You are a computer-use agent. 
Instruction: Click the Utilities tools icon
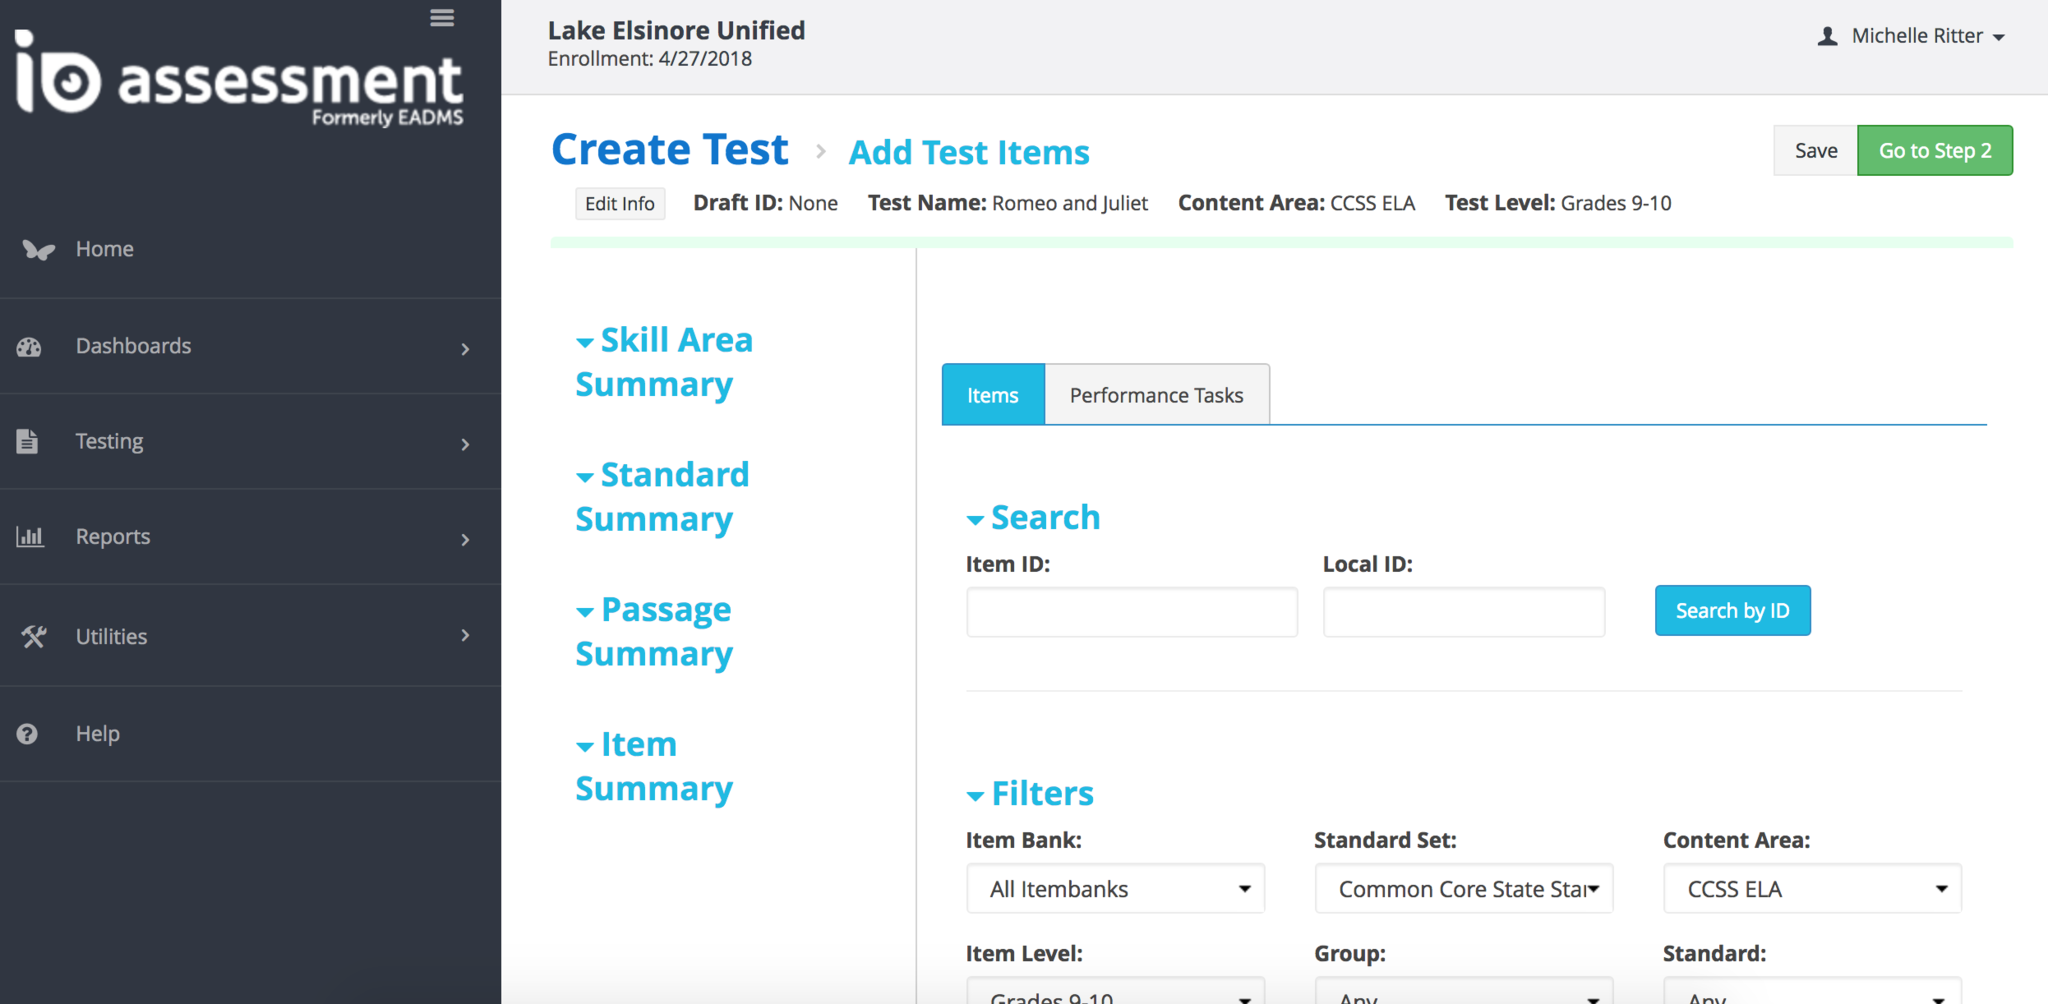click(33, 636)
